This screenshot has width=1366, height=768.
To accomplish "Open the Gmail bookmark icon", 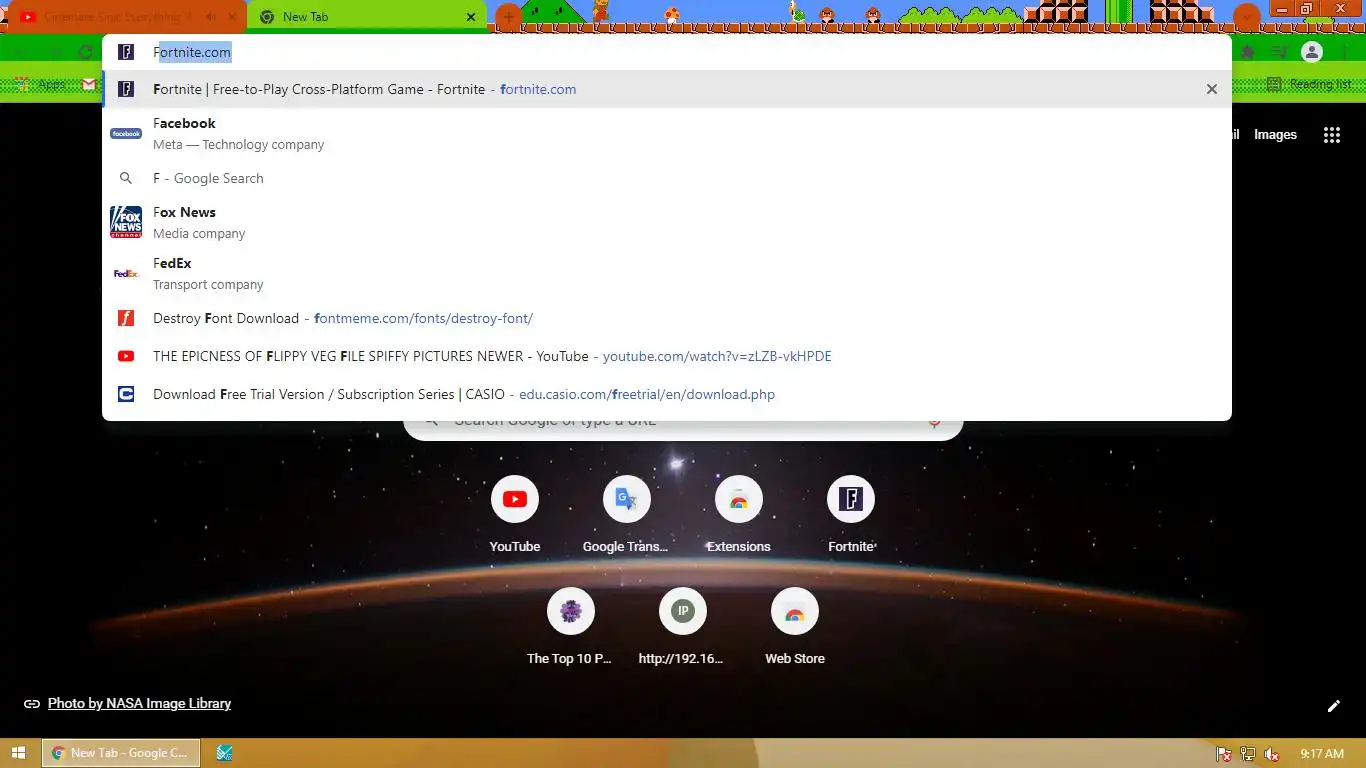I will (x=88, y=84).
